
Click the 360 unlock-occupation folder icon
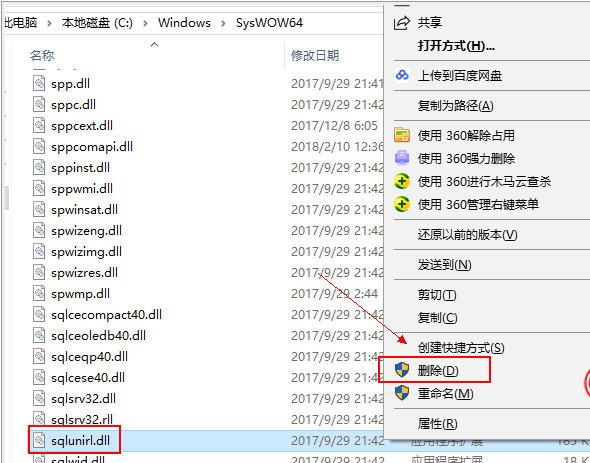[401, 135]
